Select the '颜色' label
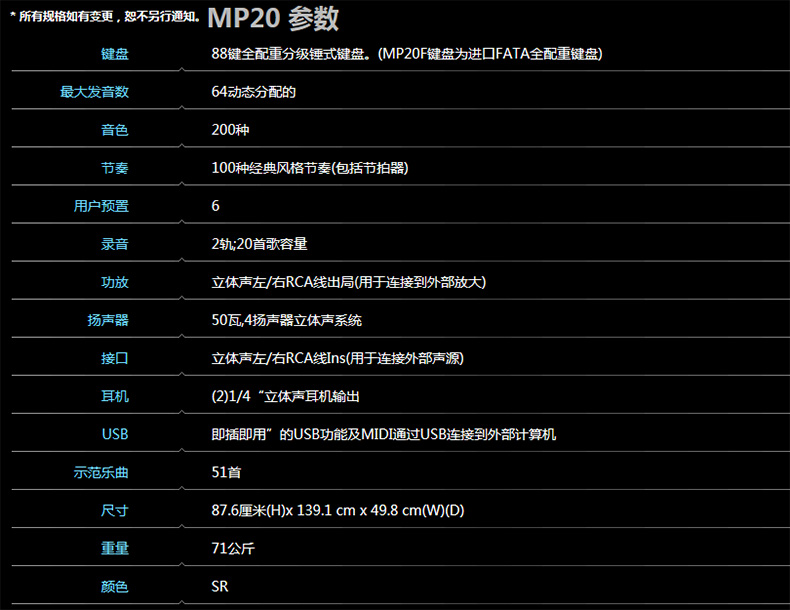This screenshot has width=790, height=610. pyautogui.click(x=115, y=586)
